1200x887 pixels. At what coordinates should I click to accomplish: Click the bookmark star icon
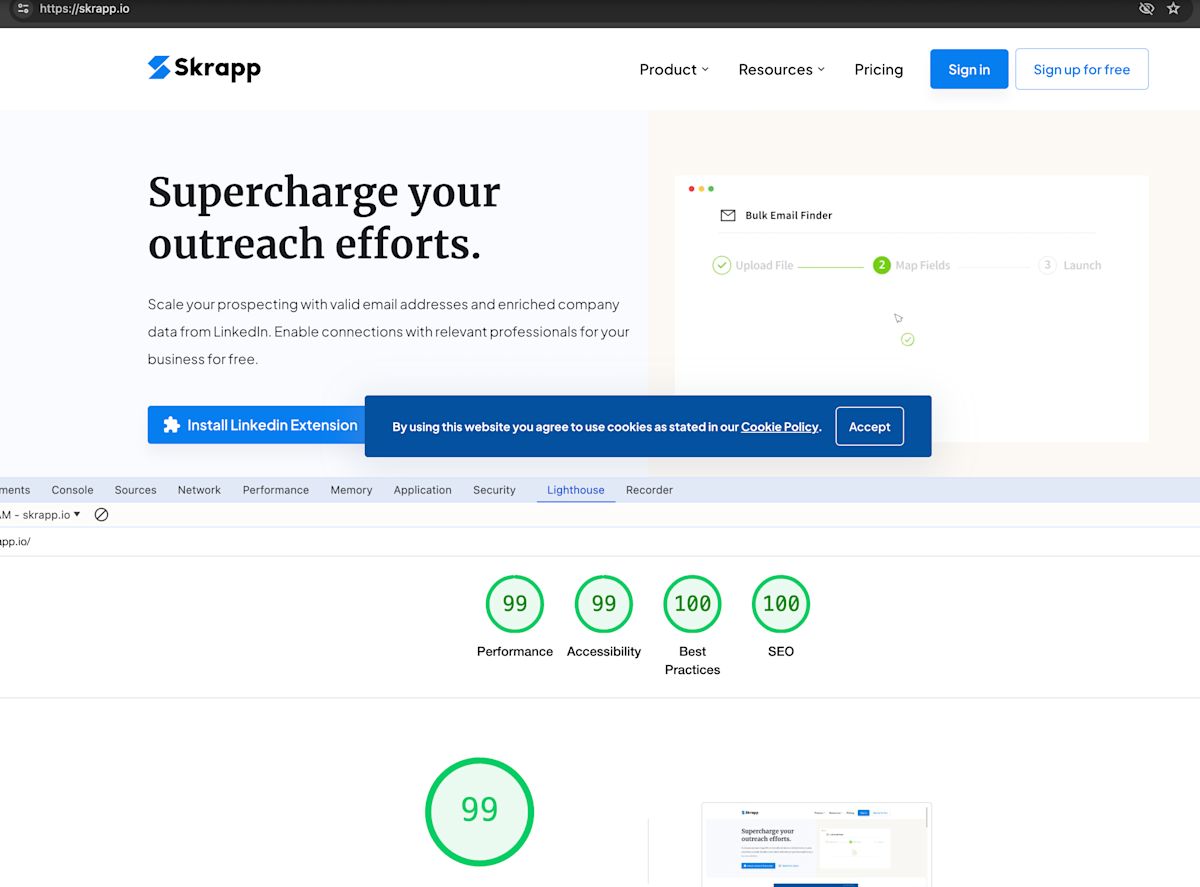tap(1174, 8)
